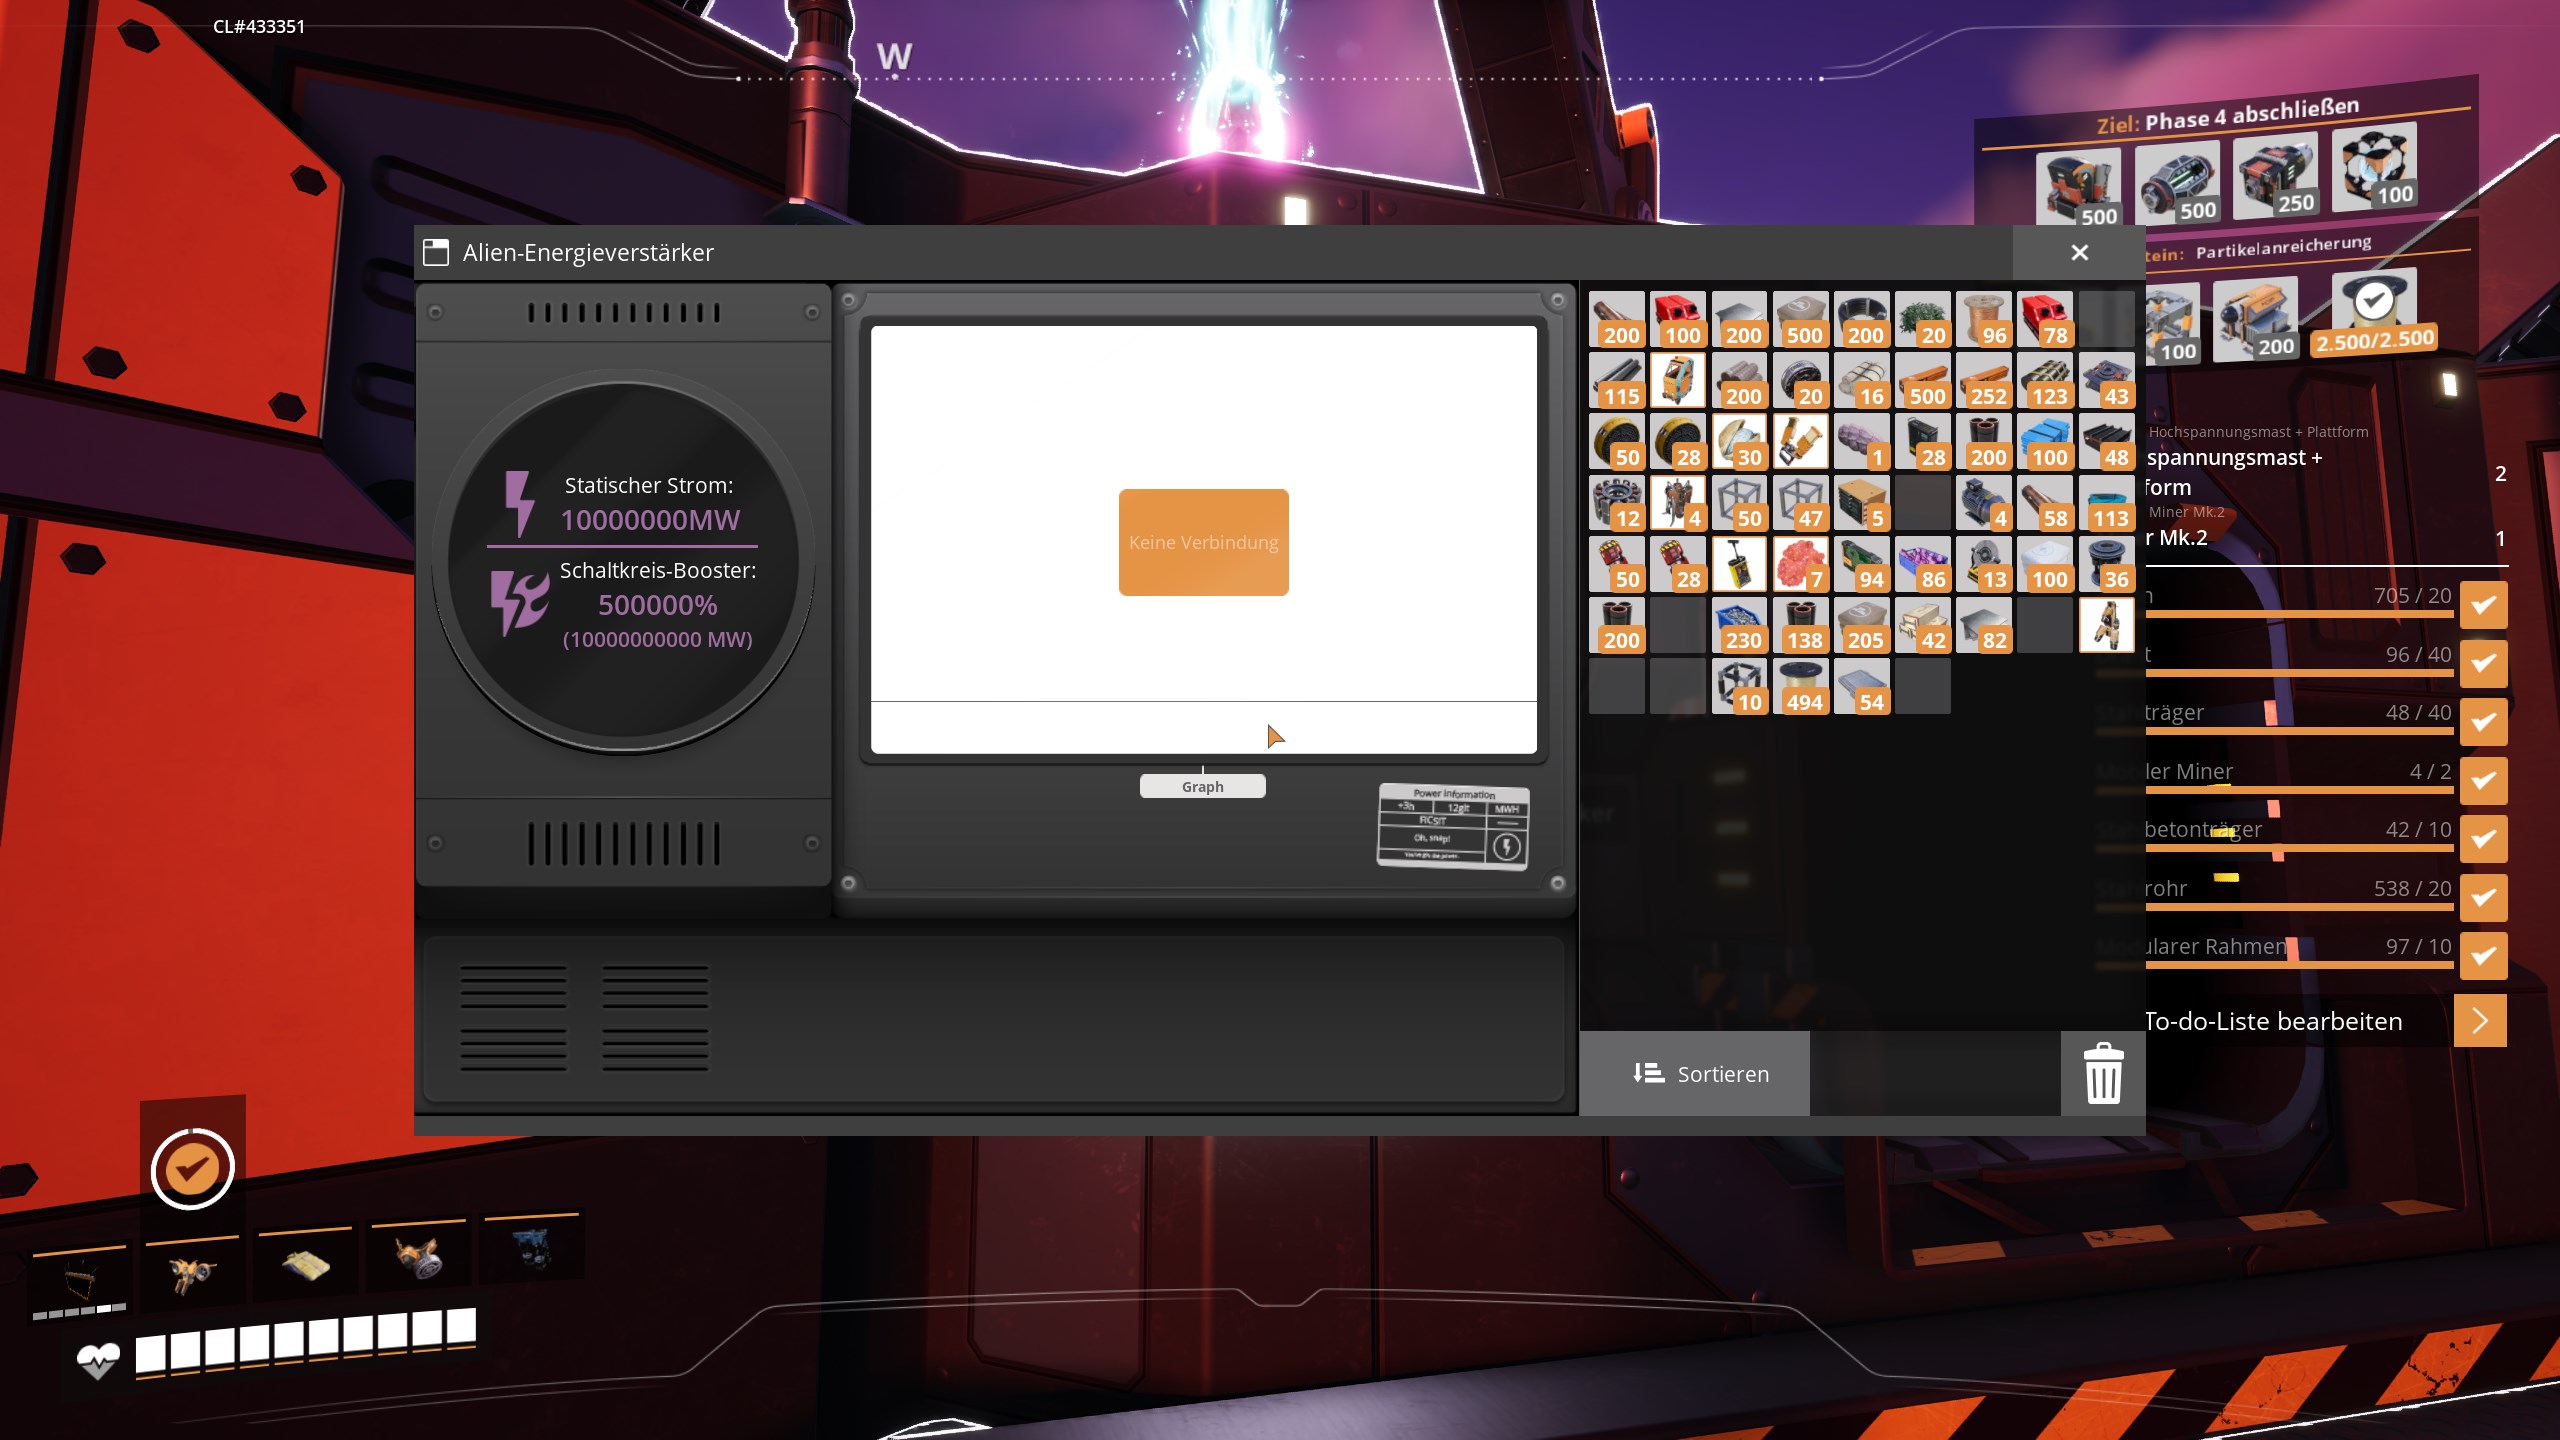Click the motor item with count 4

(1983, 502)
